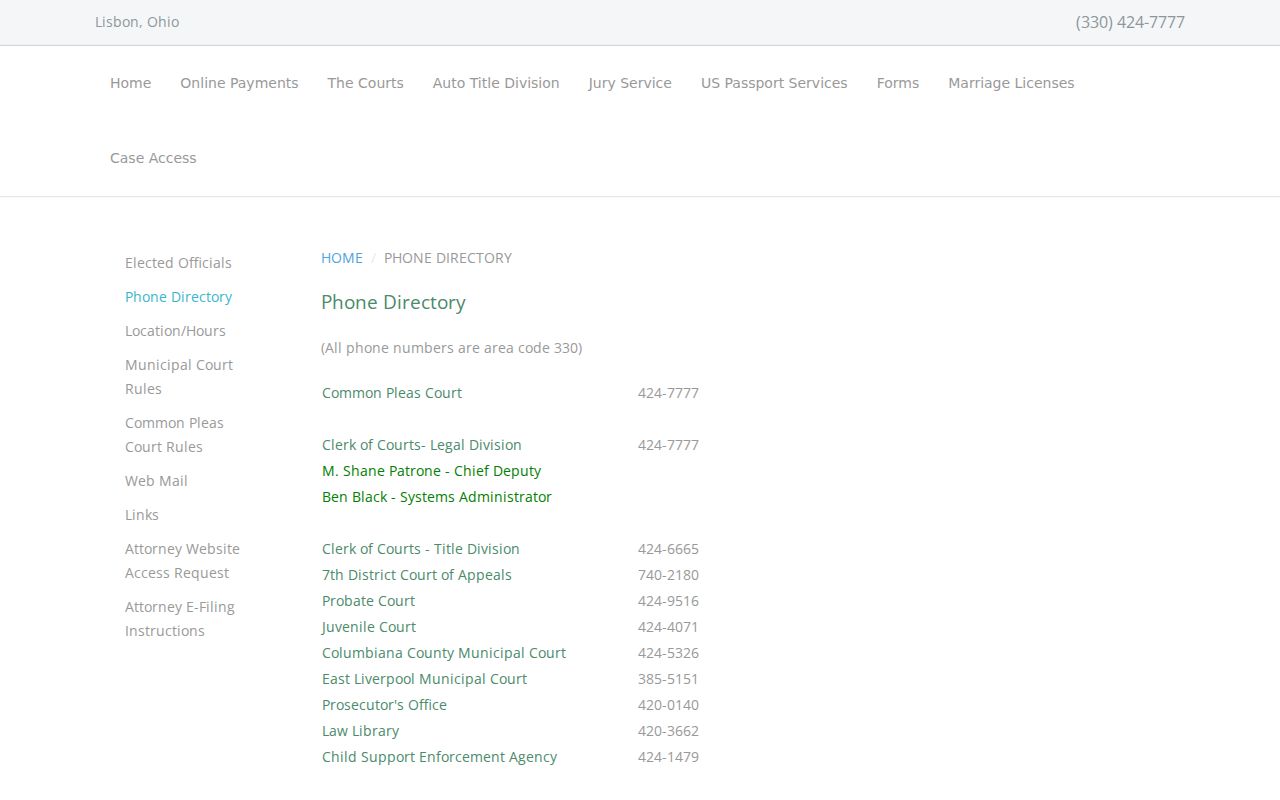Open Attorney Website Access Request
Viewport: 1280px width, 800px height.
tap(182, 561)
